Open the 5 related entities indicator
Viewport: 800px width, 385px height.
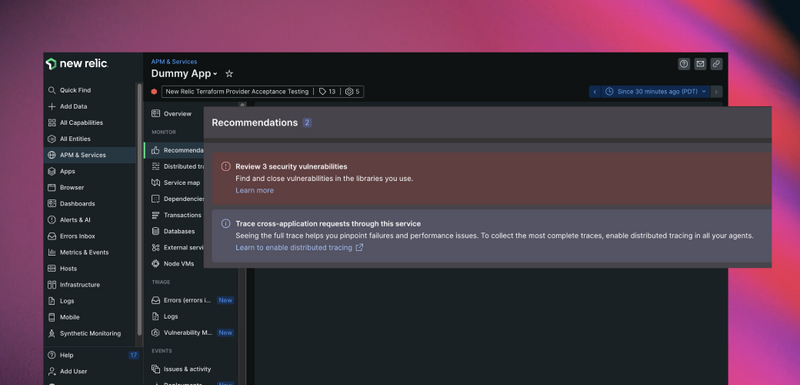pyautogui.click(x=352, y=92)
